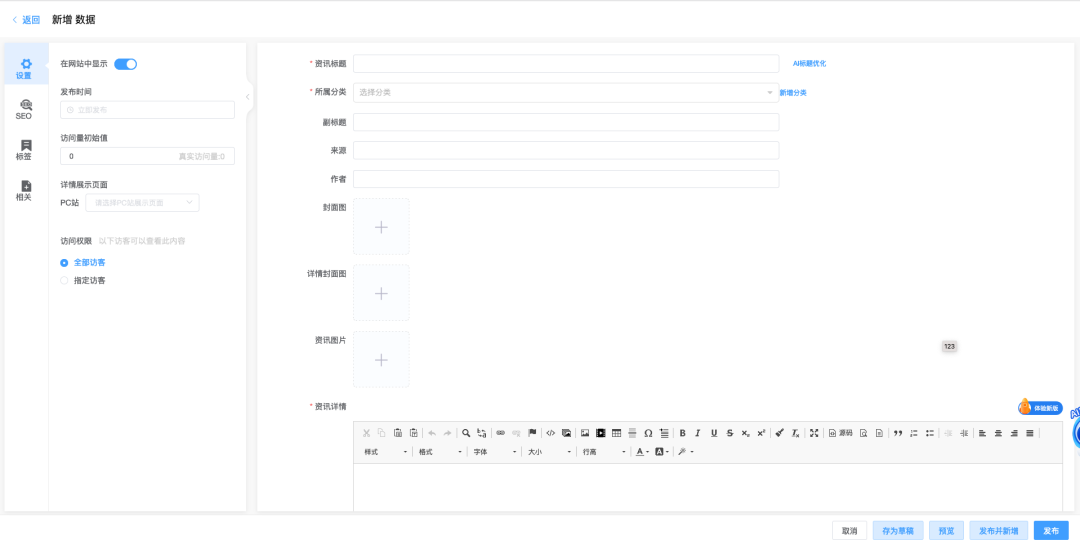Insert a horizontal line in the editor

coord(632,433)
